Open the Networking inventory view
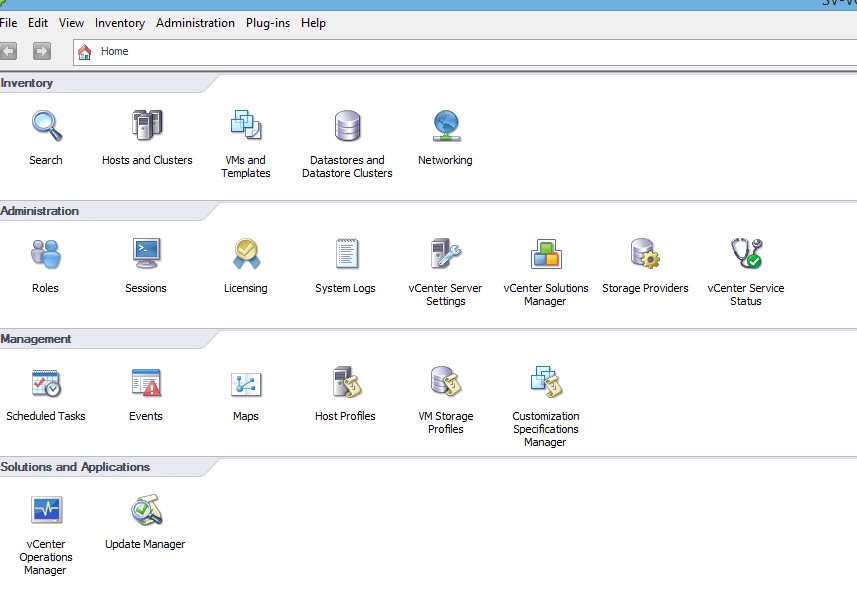The height and width of the screenshot is (611, 857). tap(447, 126)
